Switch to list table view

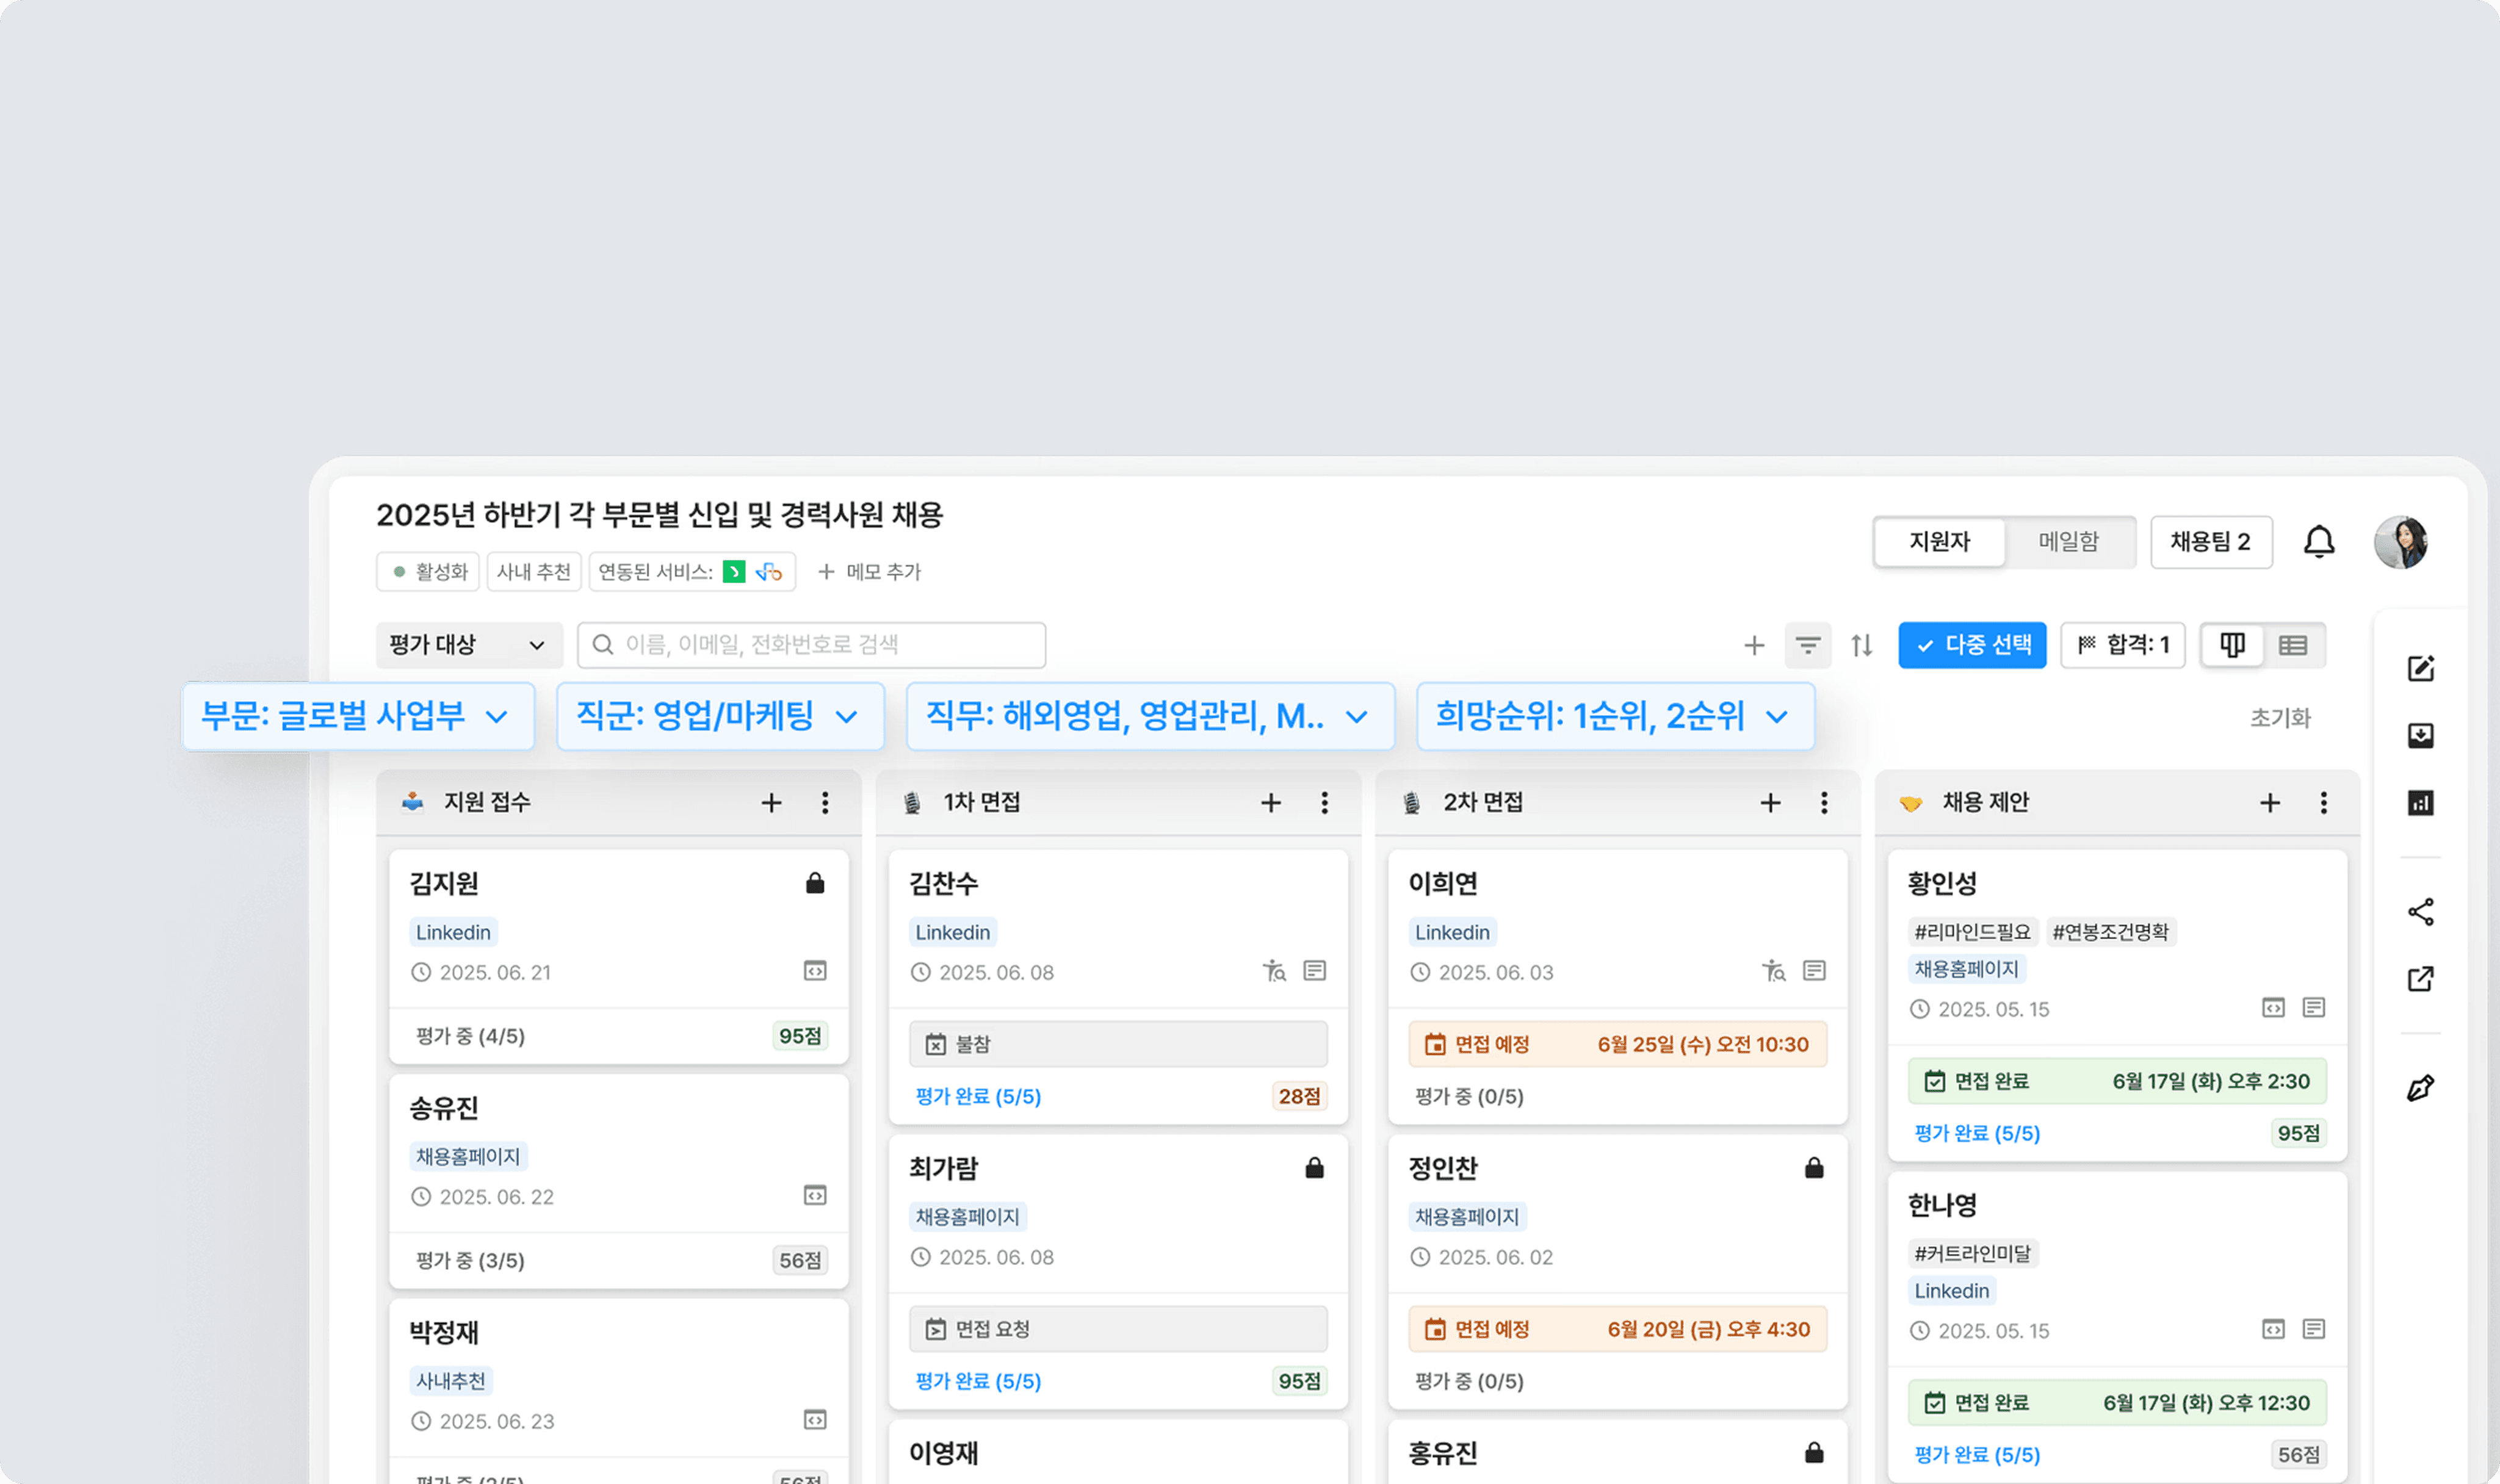pos(2292,645)
